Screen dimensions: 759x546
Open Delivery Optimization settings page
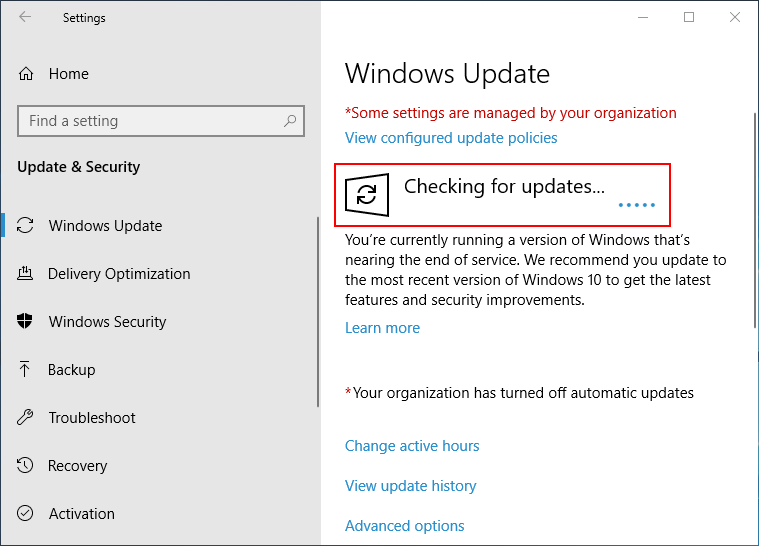coord(119,274)
